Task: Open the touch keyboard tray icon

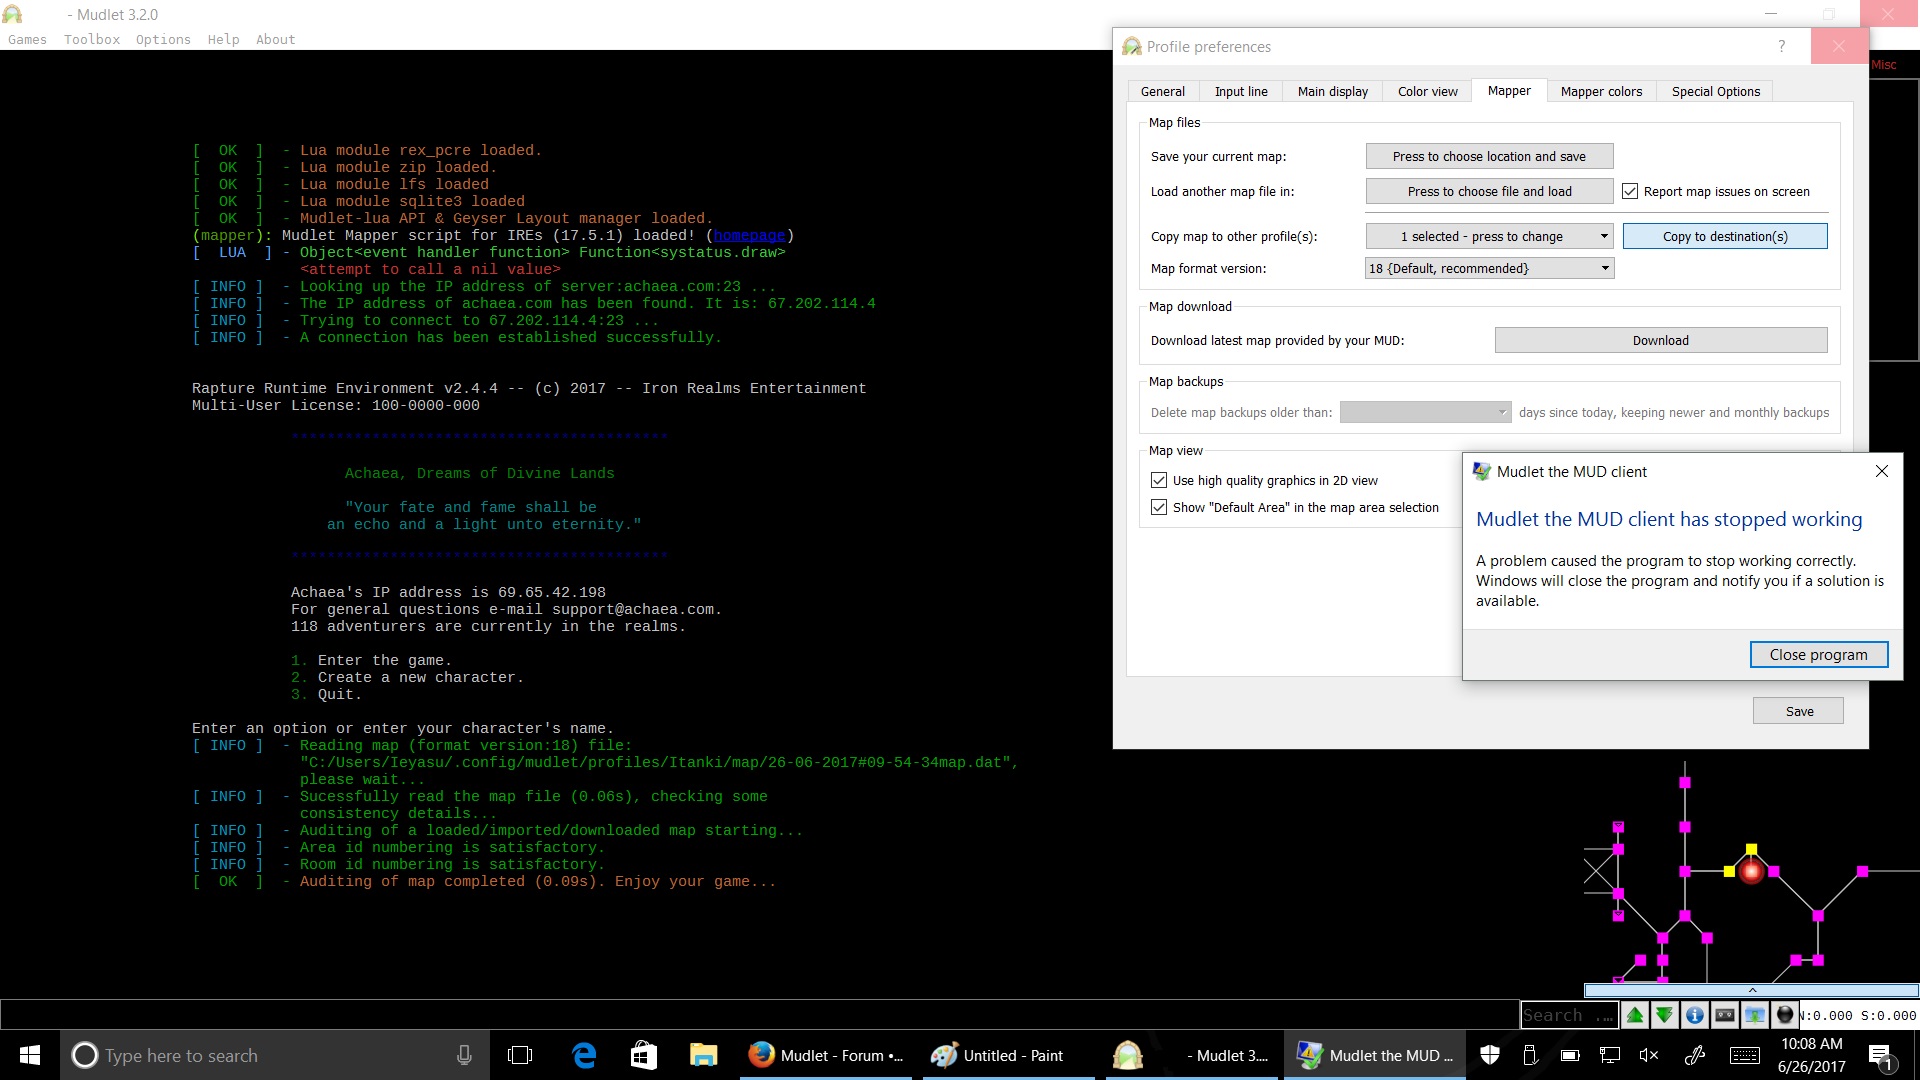Action: [1745, 1055]
